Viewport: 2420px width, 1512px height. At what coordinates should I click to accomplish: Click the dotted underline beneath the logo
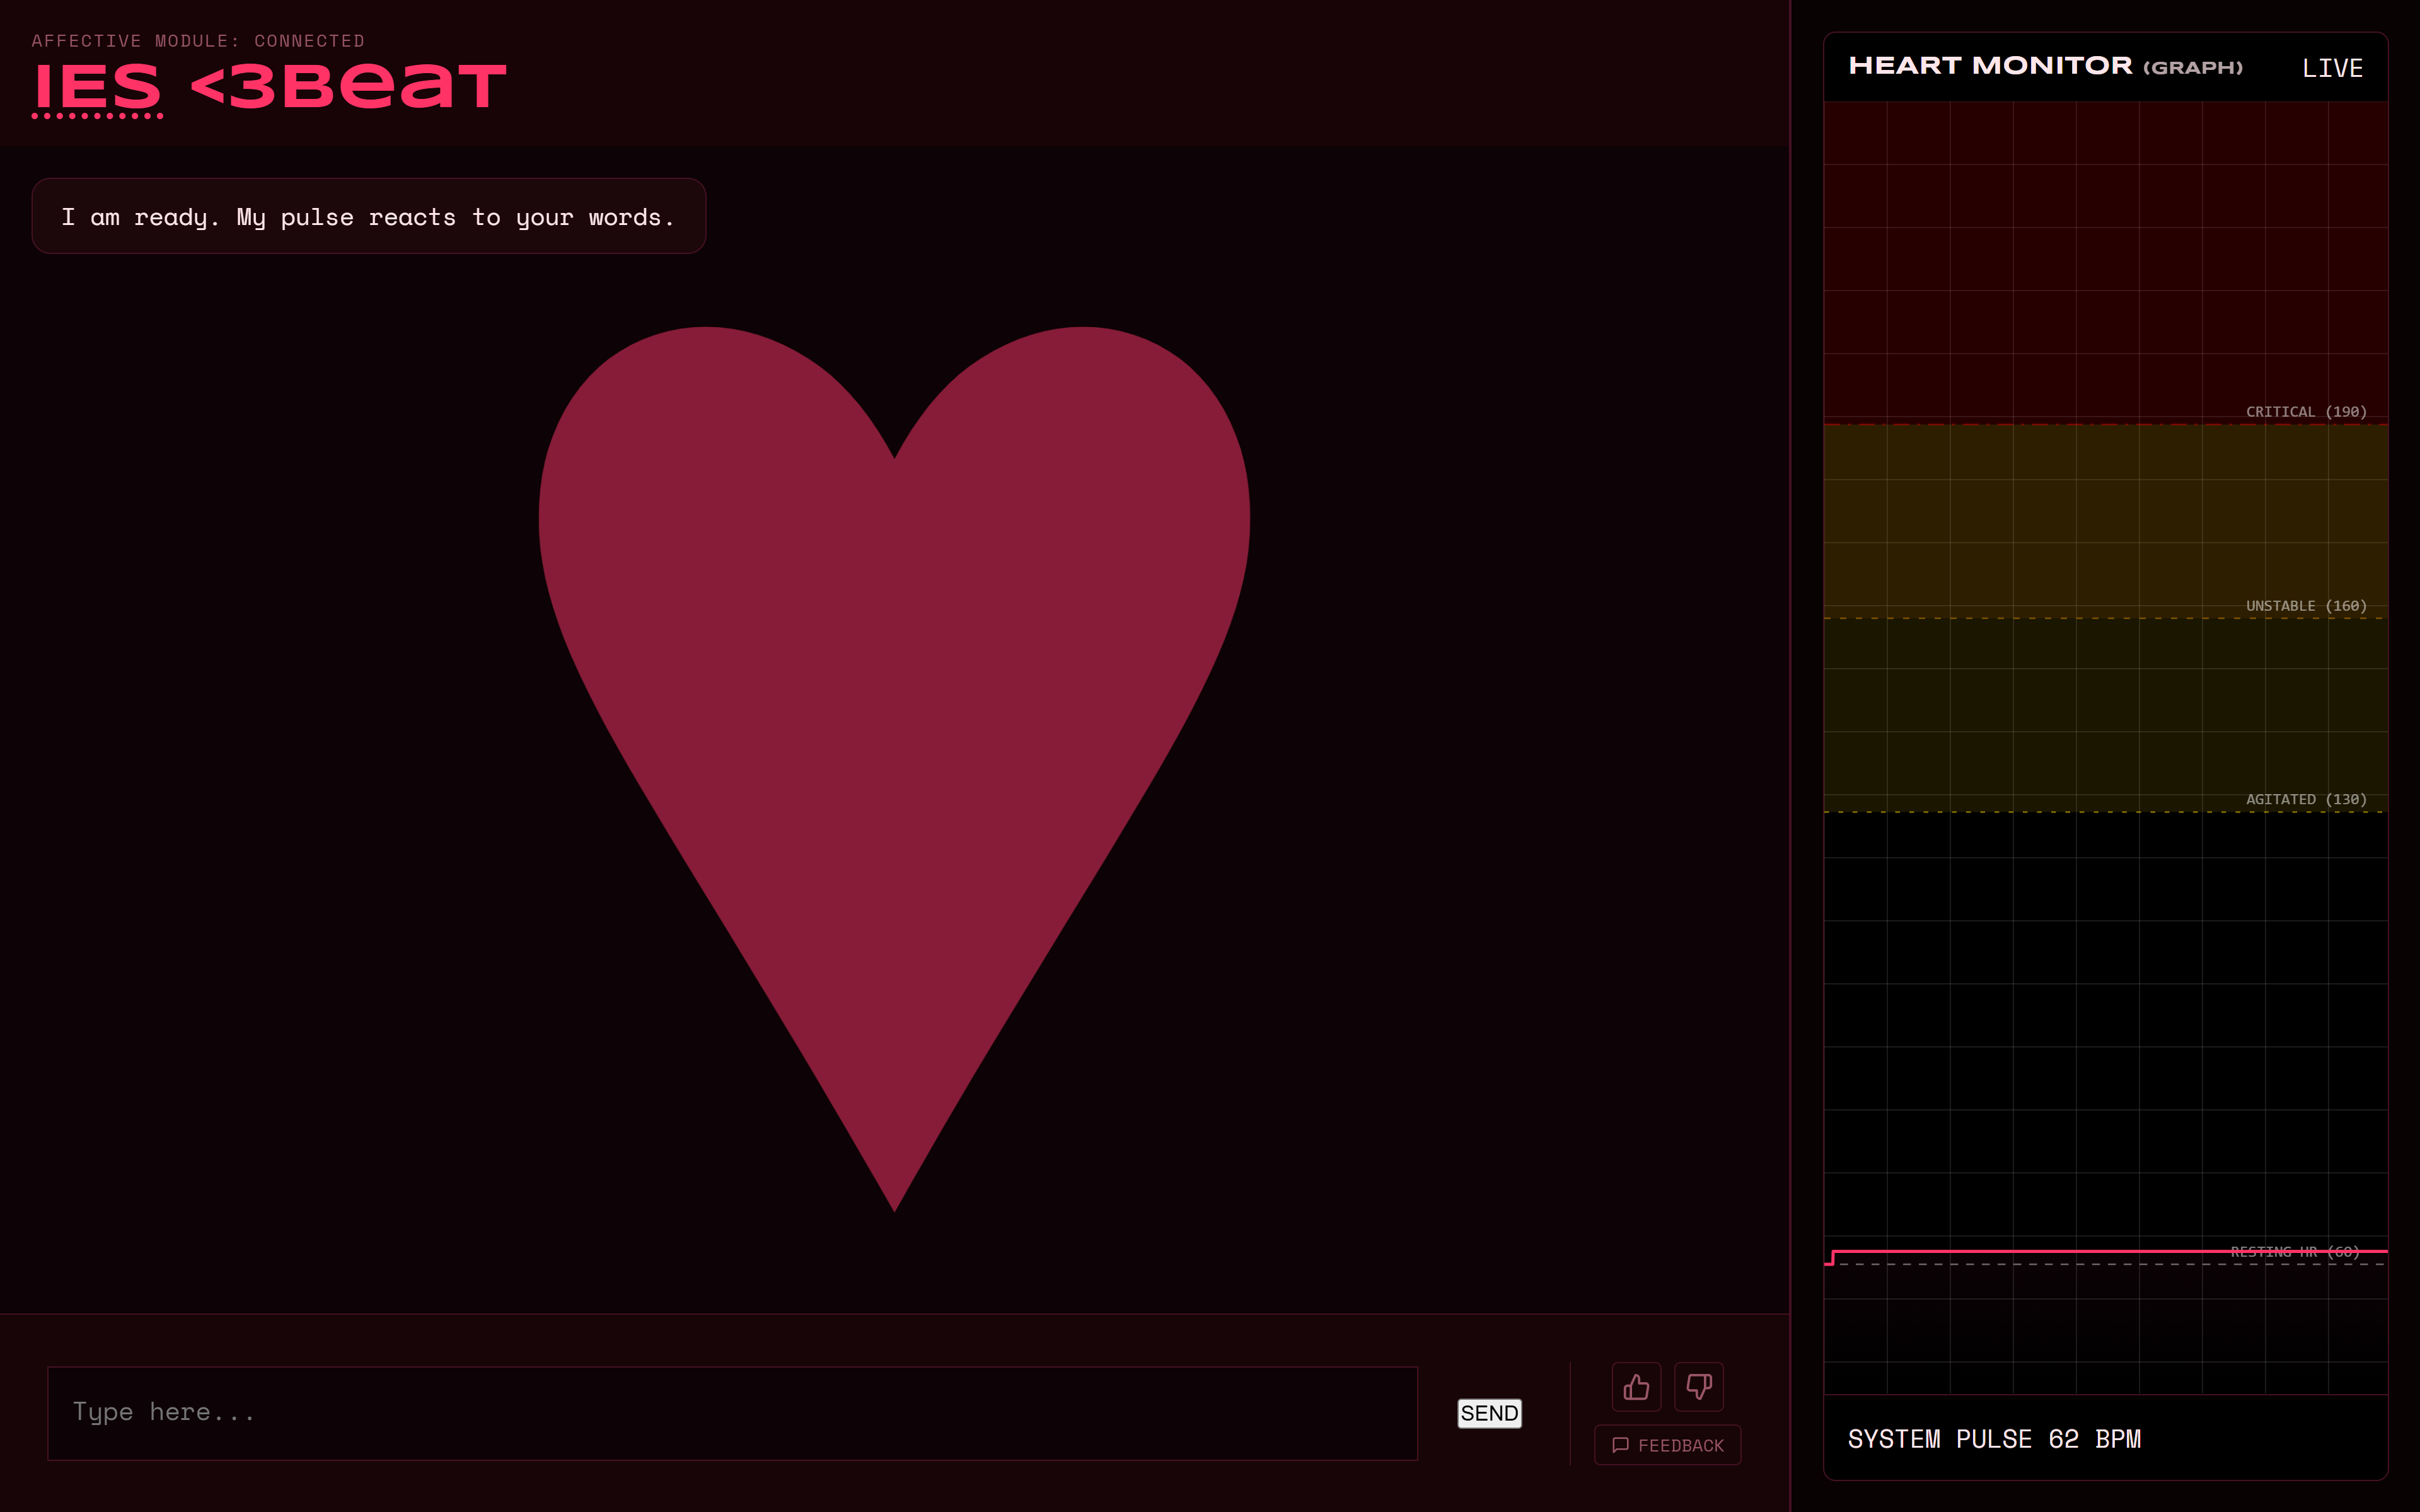point(98,117)
